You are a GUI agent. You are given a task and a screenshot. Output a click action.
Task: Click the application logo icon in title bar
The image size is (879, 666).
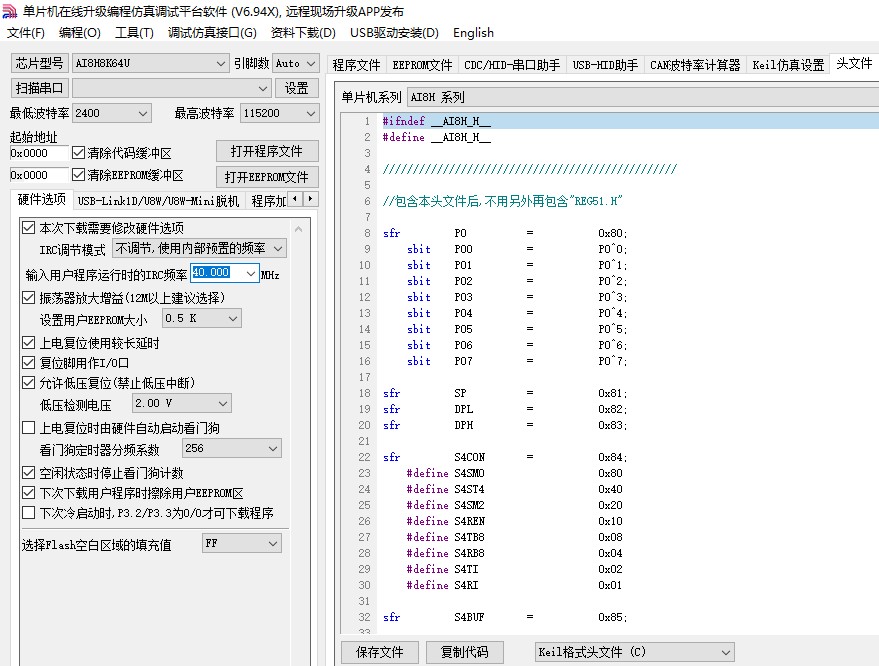click(x=10, y=11)
